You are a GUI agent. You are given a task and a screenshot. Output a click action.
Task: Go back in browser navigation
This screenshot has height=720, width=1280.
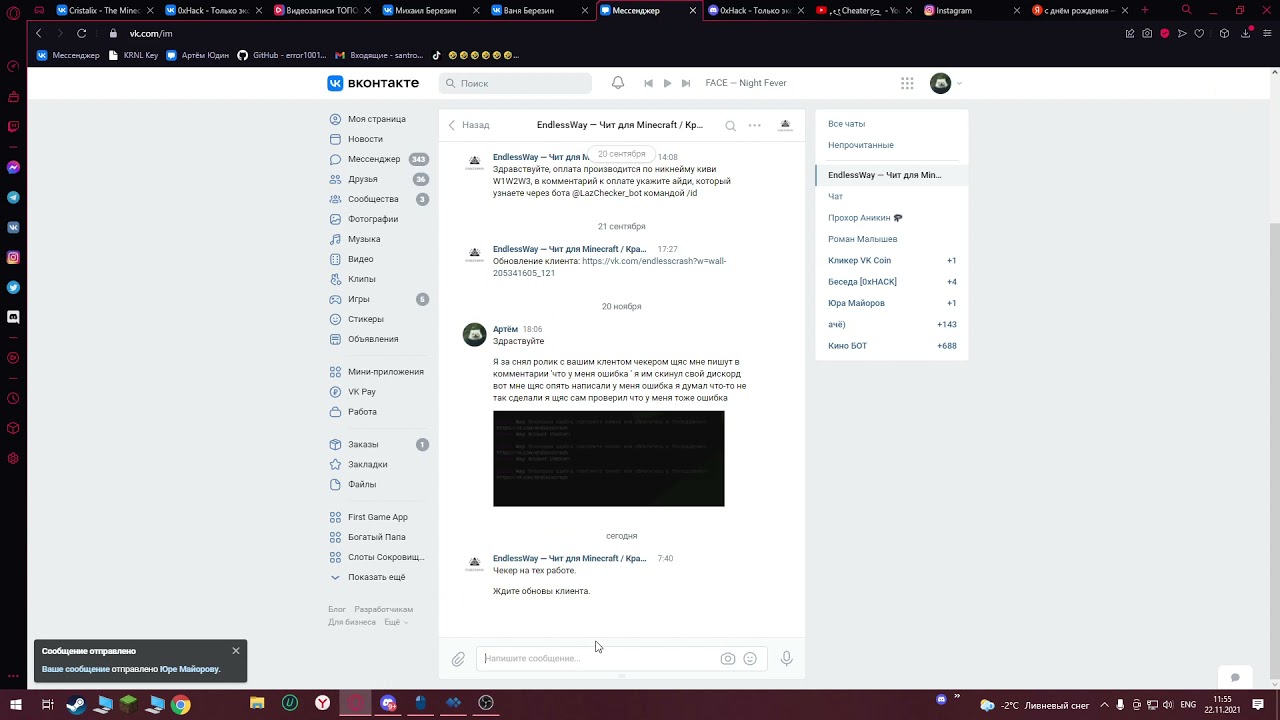39,33
